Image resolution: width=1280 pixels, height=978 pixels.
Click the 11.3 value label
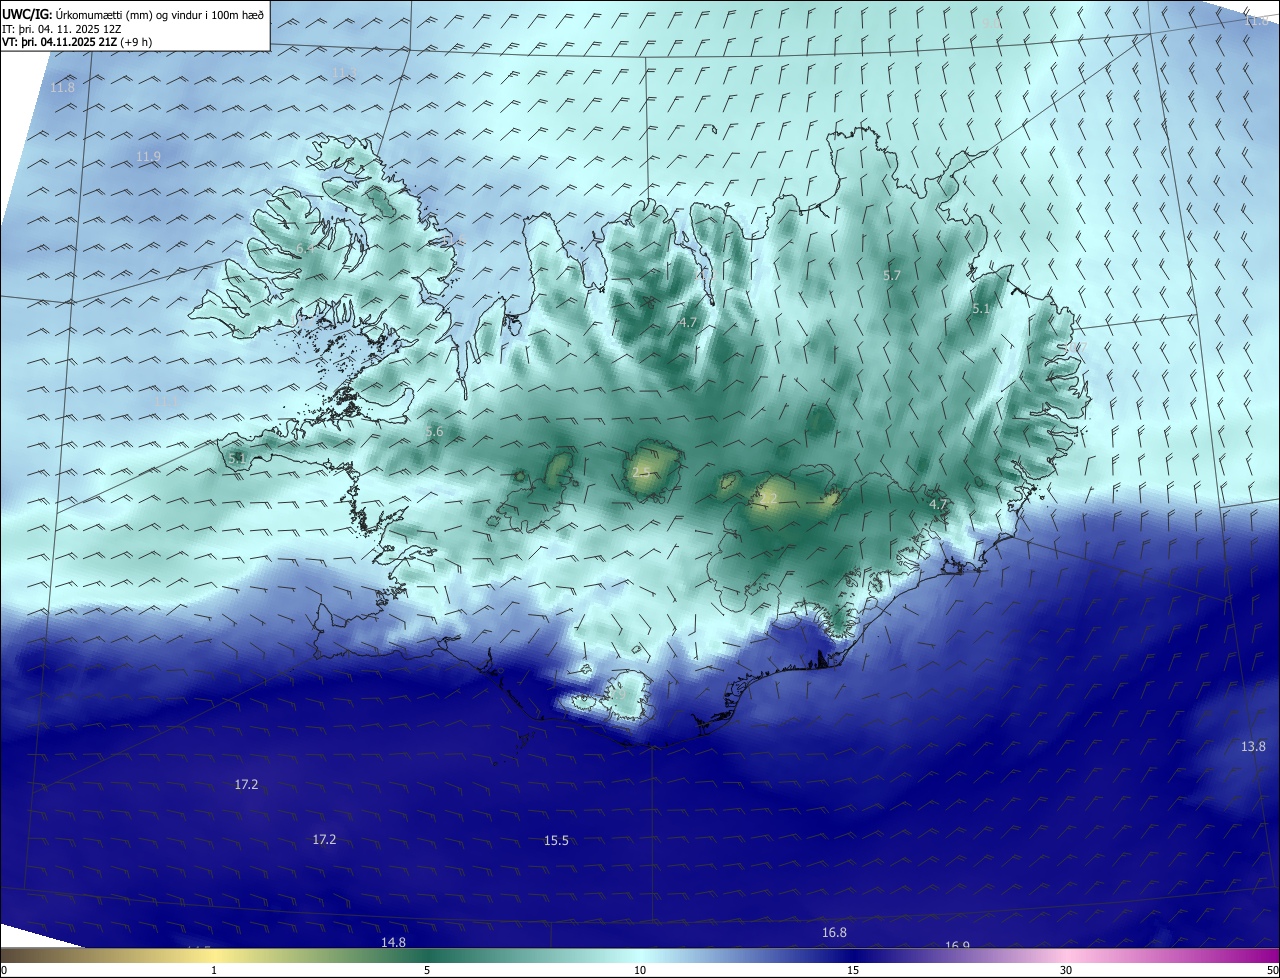[x=344, y=73]
